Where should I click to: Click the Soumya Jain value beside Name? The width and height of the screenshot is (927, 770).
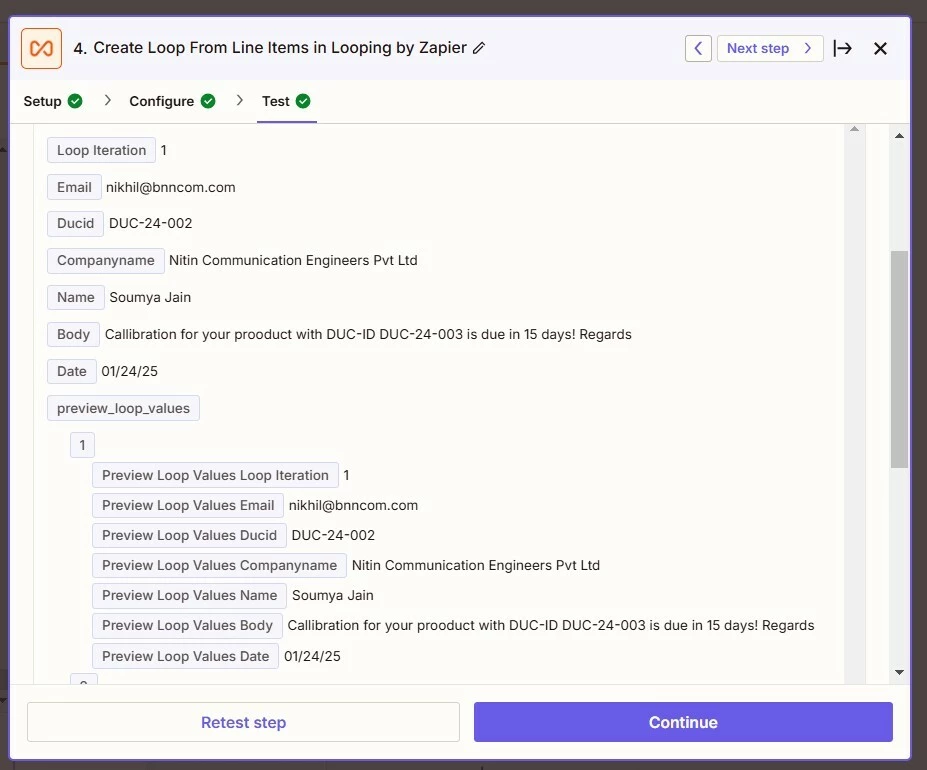point(150,297)
